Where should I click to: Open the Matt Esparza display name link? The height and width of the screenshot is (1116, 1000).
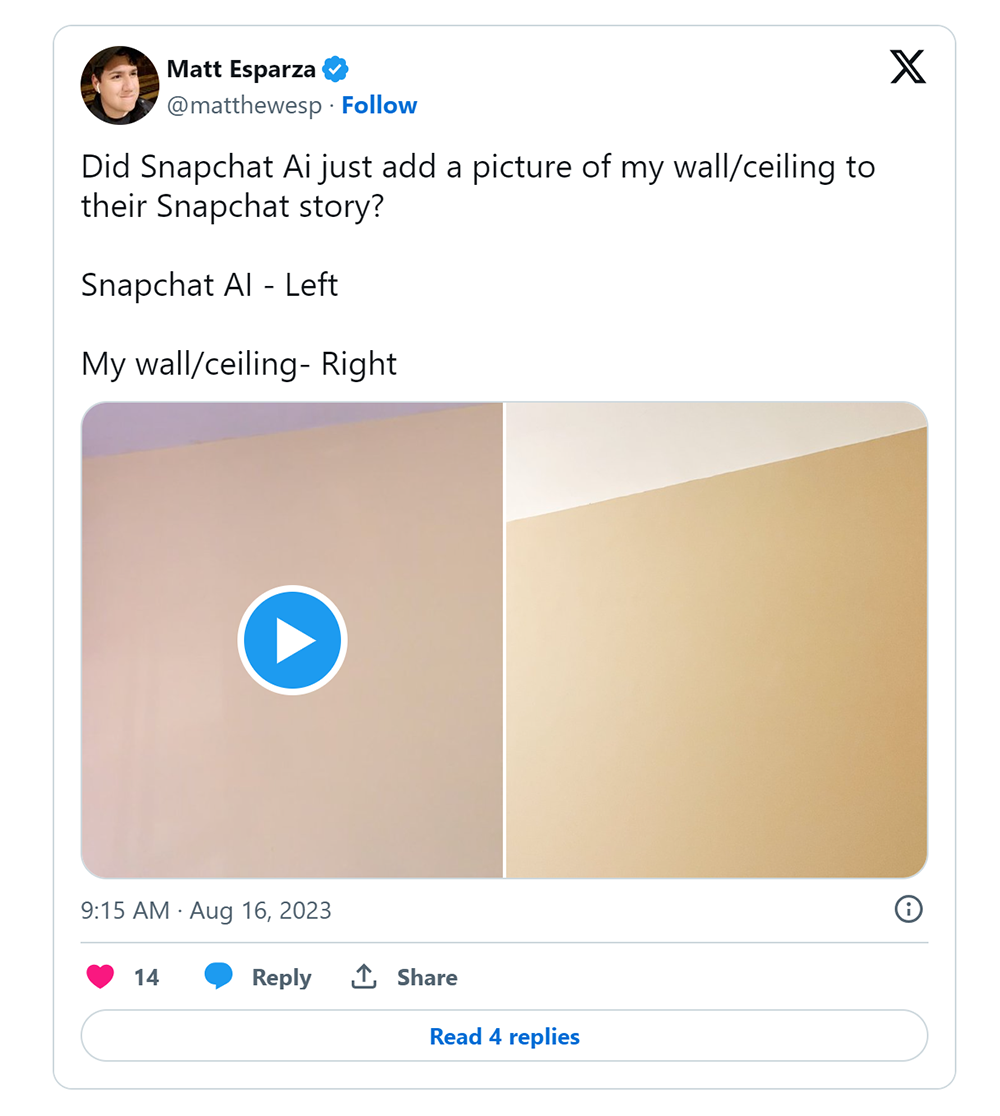point(241,69)
